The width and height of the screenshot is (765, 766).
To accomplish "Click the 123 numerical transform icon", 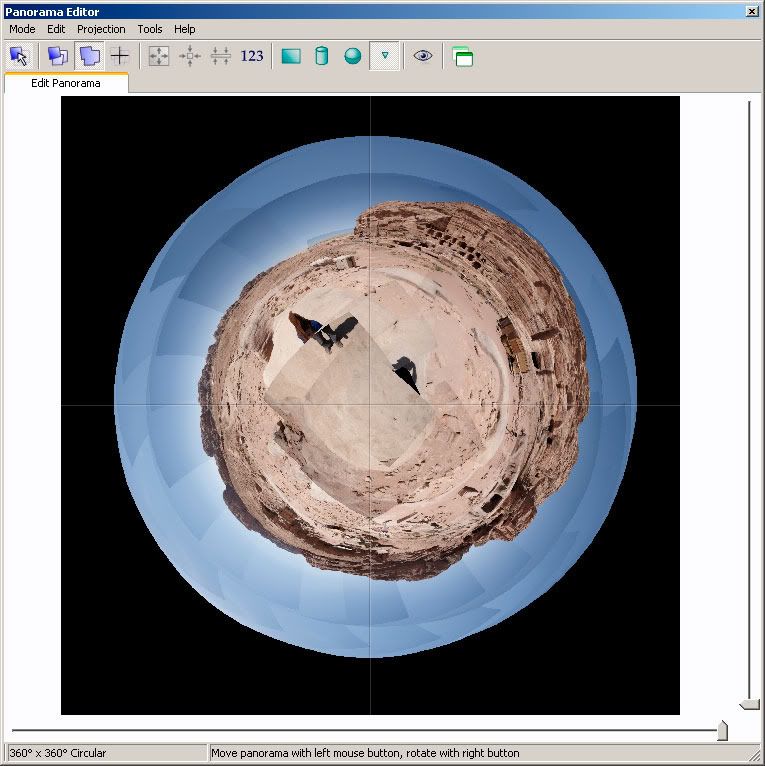I will [x=252, y=56].
